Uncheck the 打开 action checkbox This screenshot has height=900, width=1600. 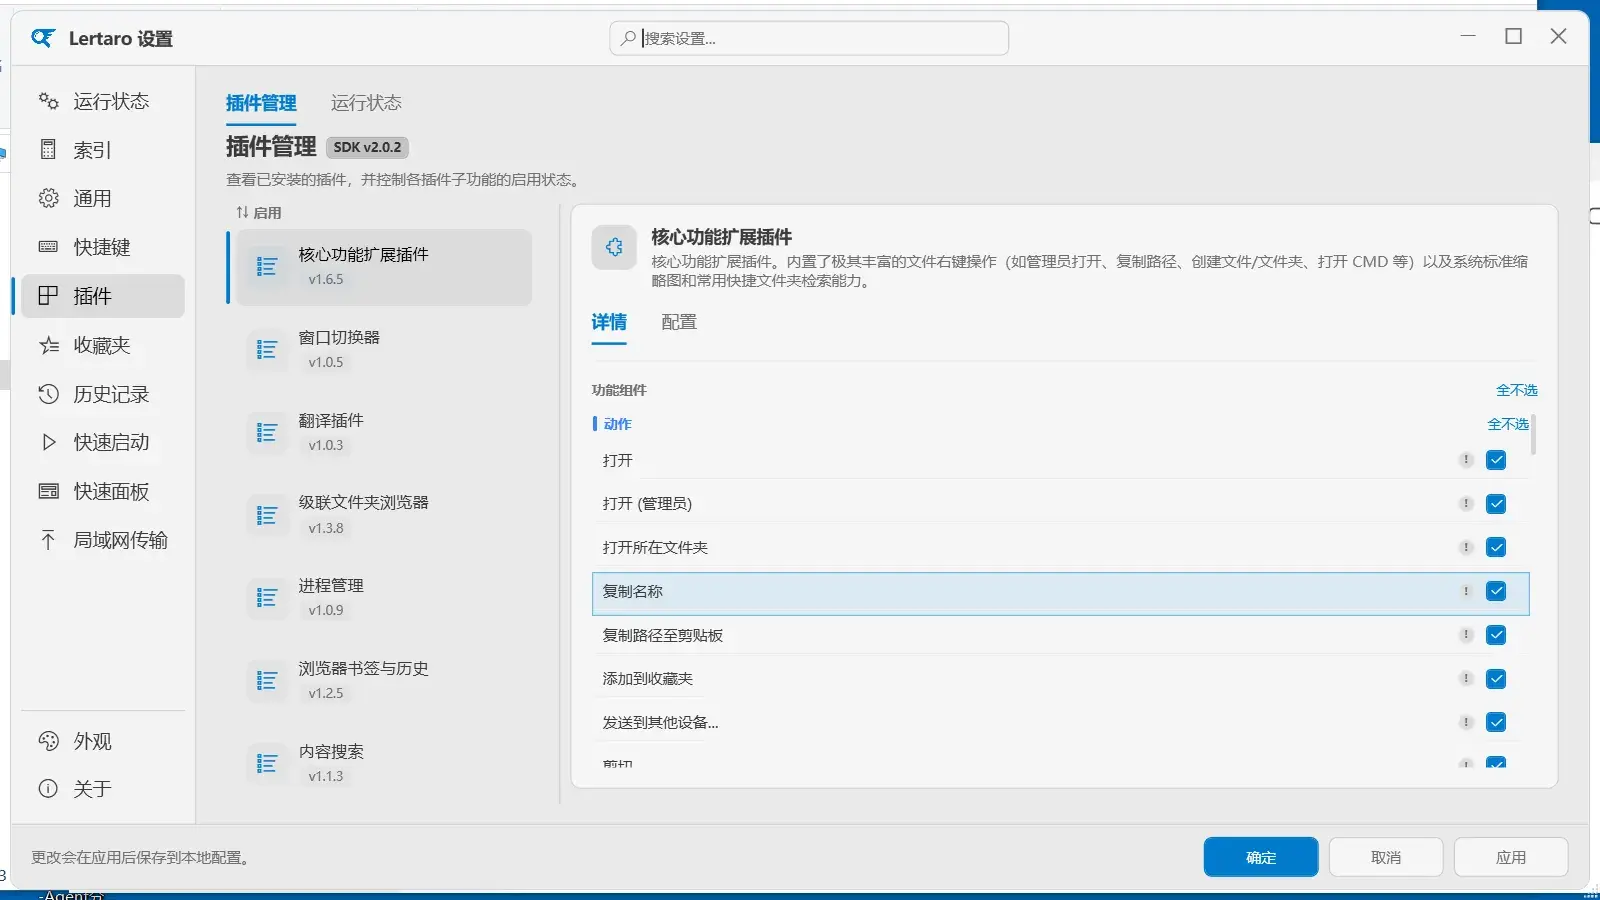coord(1496,460)
